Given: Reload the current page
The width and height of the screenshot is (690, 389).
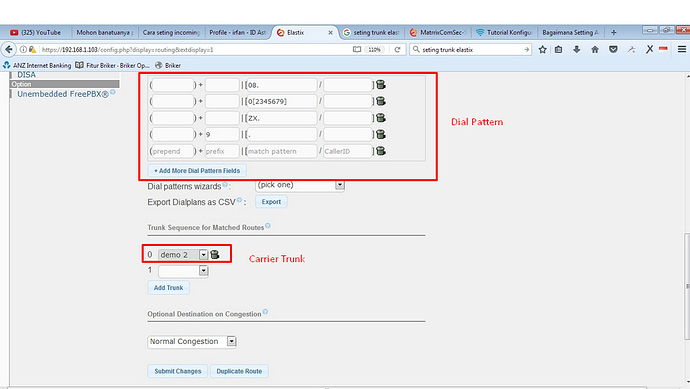Looking at the screenshot, I should pyautogui.click(x=397, y=50).
